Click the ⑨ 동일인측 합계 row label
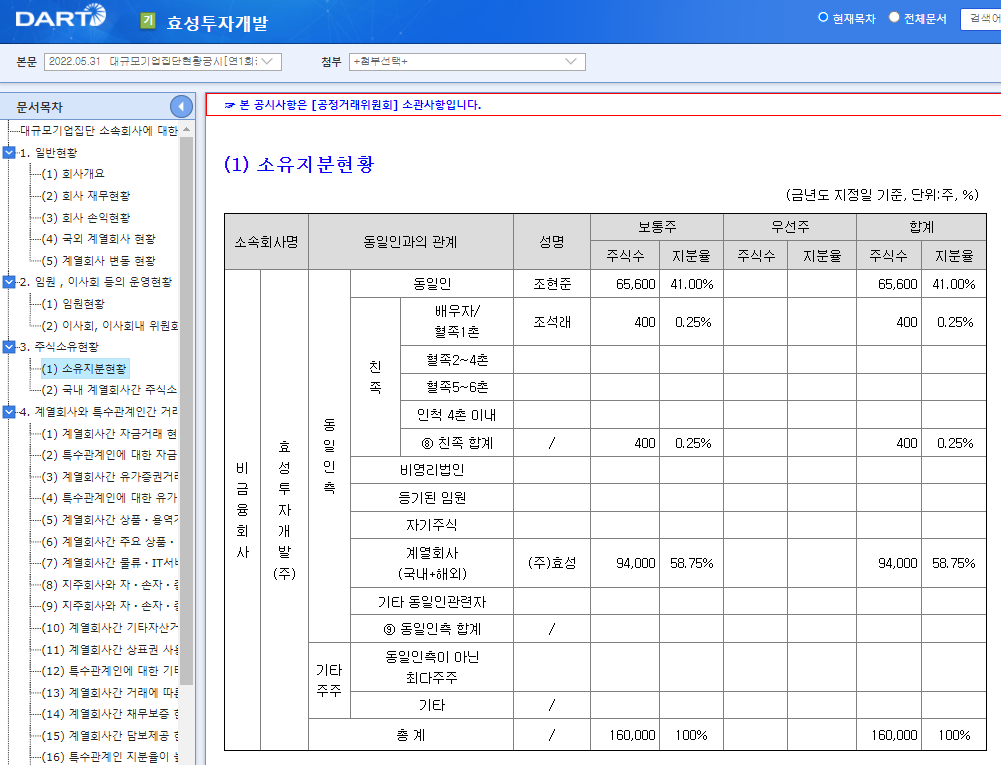The width and height of the screenshot is (1001, 765). tap(432, 629)
